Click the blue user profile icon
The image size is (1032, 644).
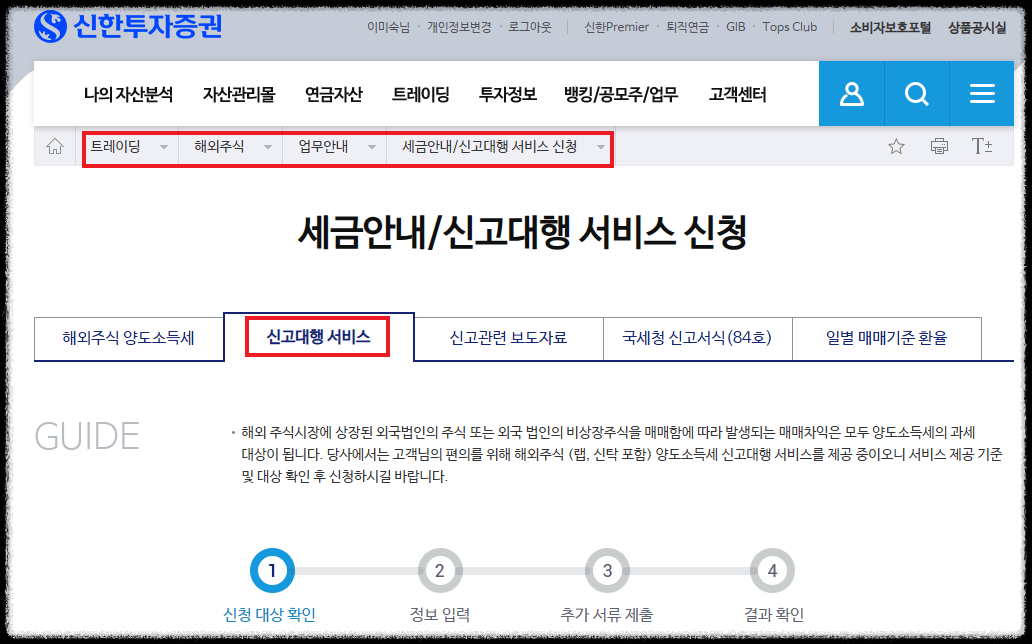pyautogui.click(x=851, y=93)
